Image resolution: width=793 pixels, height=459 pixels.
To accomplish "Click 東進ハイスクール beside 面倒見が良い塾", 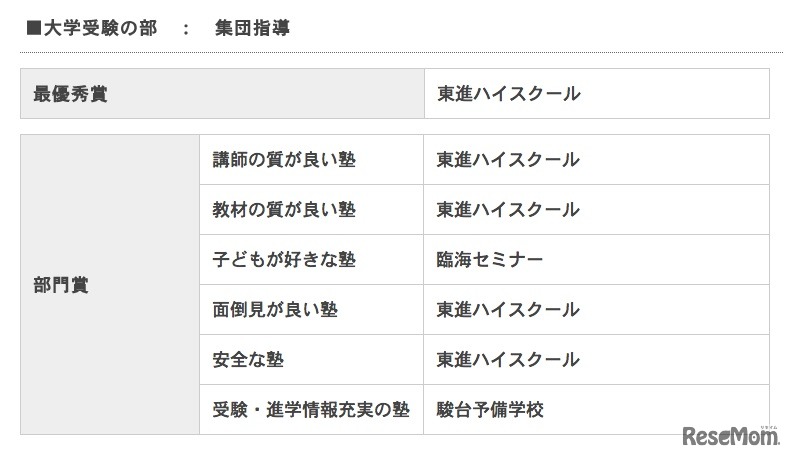I will coord(508,310).
